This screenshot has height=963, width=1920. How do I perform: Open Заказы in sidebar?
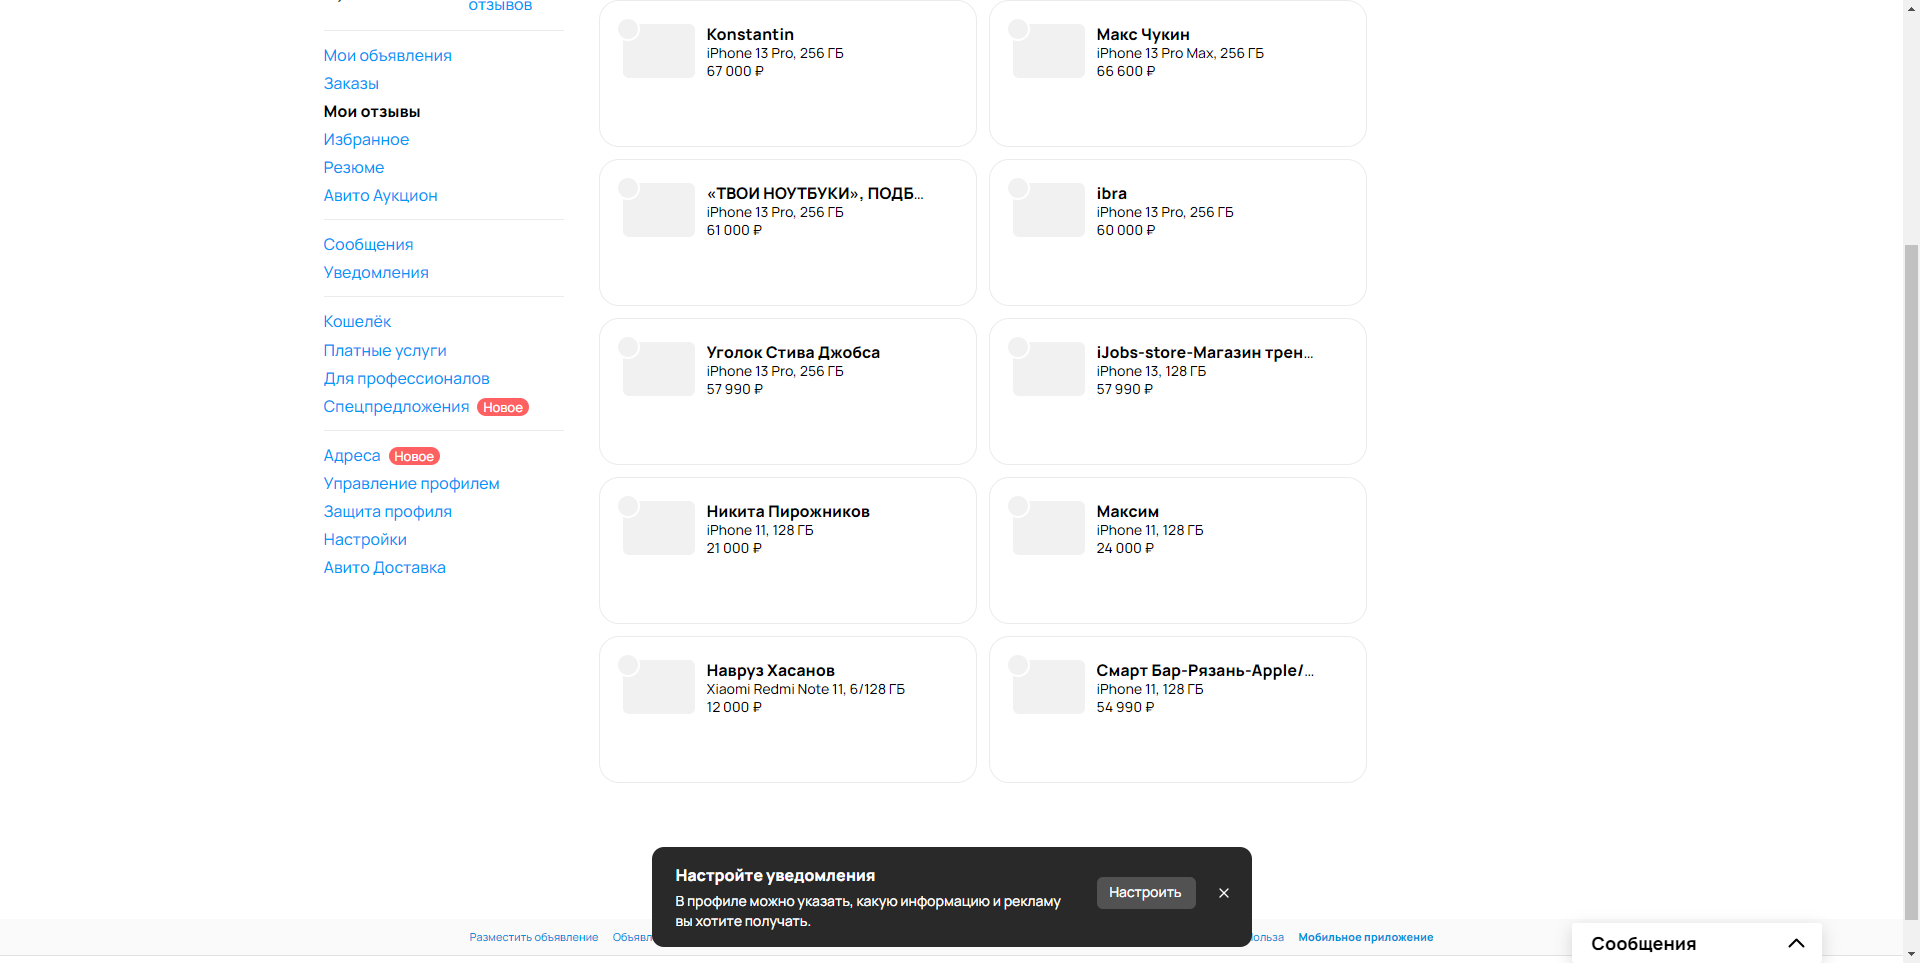pos(351,83)
